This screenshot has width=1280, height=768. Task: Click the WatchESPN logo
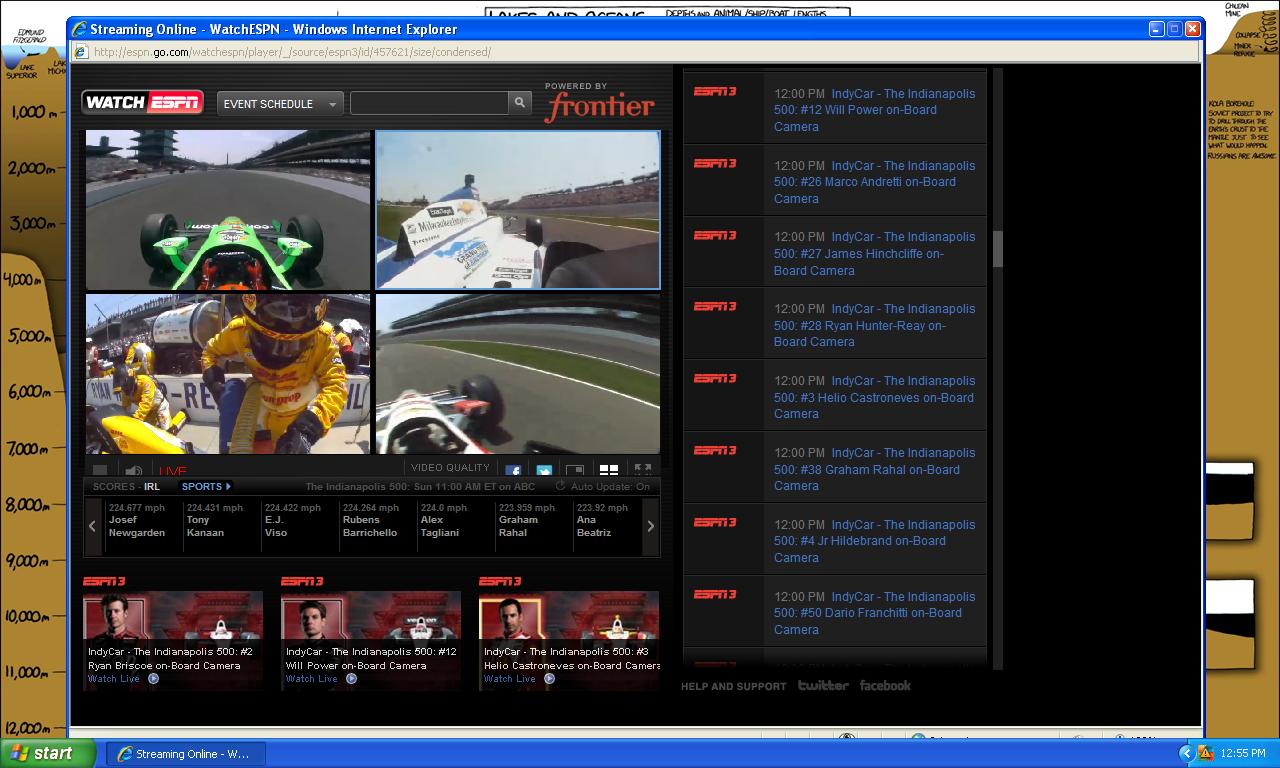pyautogui.click(x=143, y=102)
